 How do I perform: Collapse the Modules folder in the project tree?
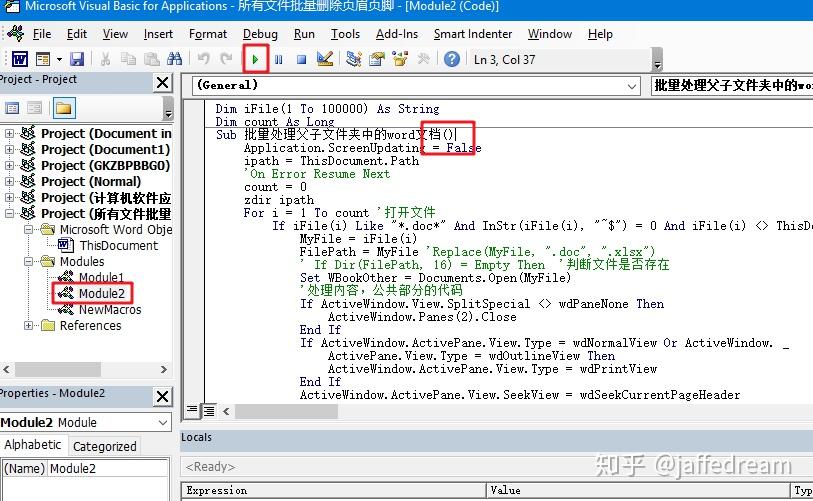pyautogui.click(x=29, y=261)
